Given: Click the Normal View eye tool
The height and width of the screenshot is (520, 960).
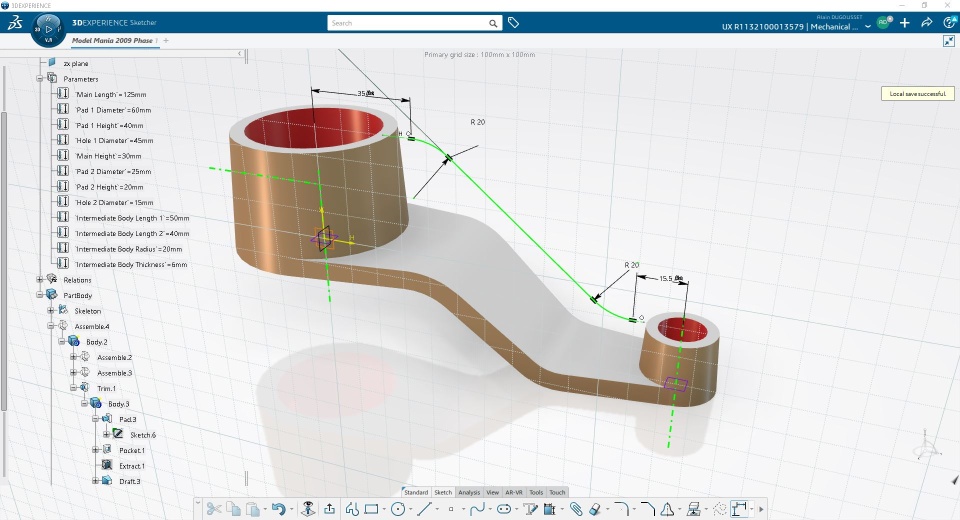Looking at the screenshot, I should (309, 509).
